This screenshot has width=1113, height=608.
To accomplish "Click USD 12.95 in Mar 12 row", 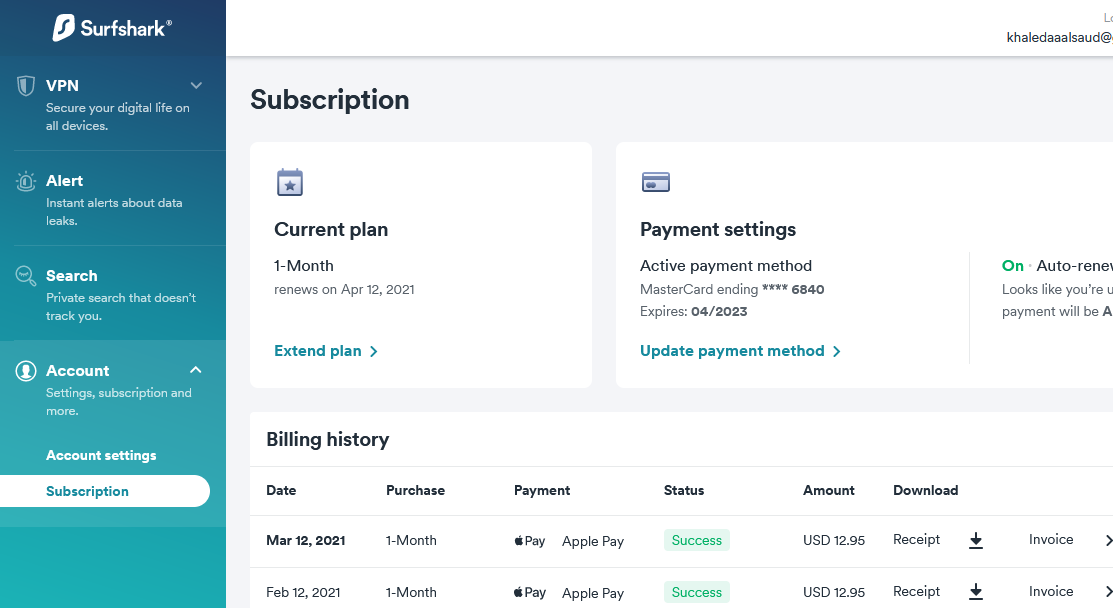I will click(834, 541).
